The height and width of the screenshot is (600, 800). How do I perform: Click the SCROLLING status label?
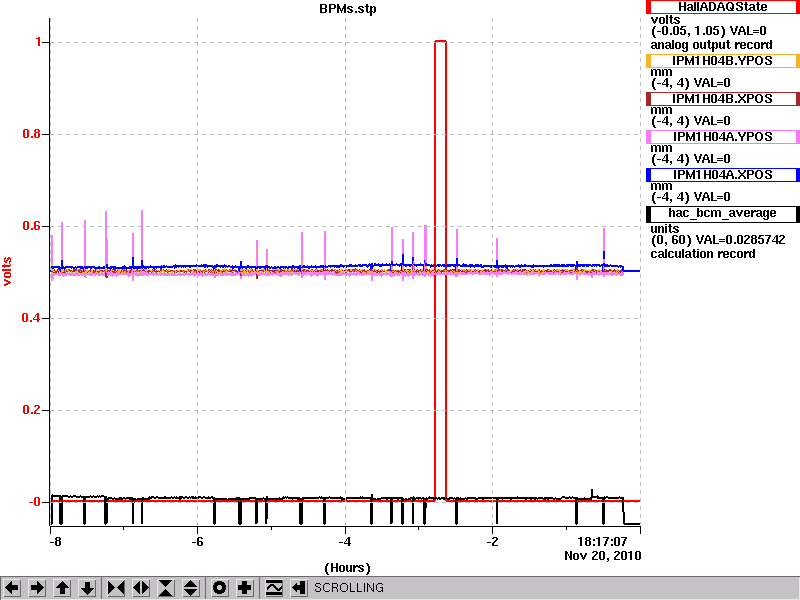tap(349, 588)
